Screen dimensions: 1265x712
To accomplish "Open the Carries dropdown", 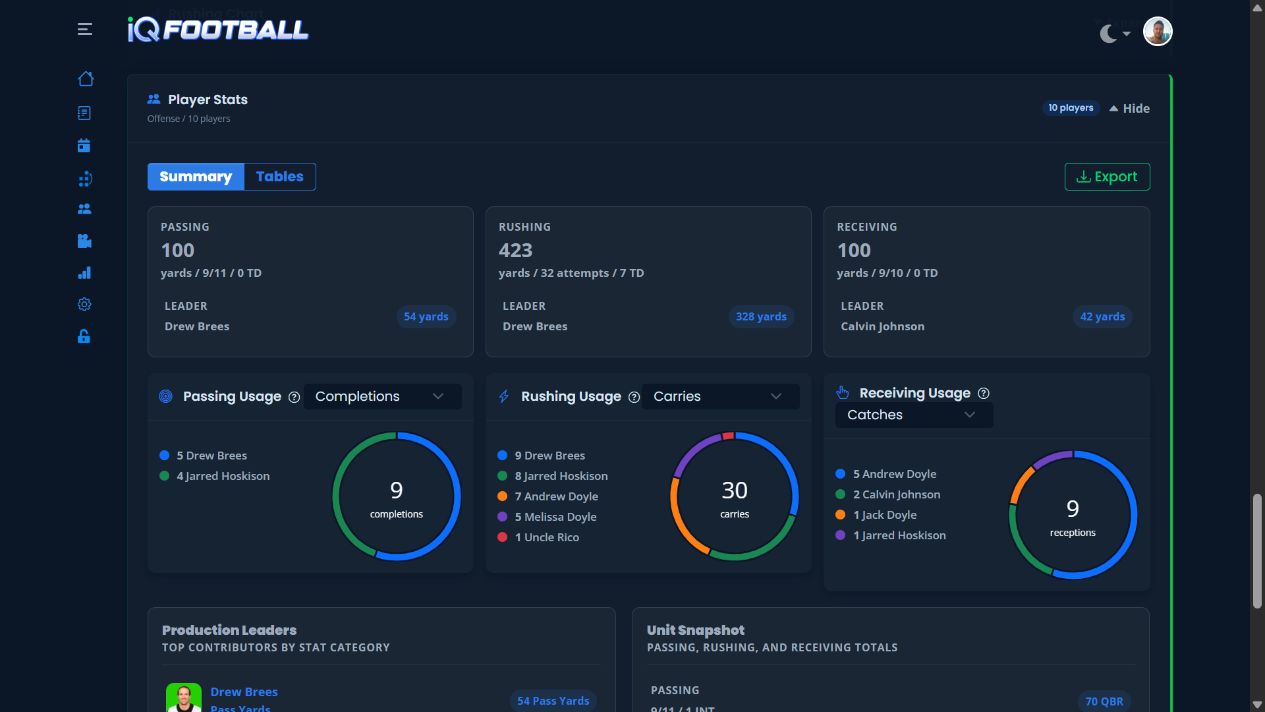I will coord(720,396).
